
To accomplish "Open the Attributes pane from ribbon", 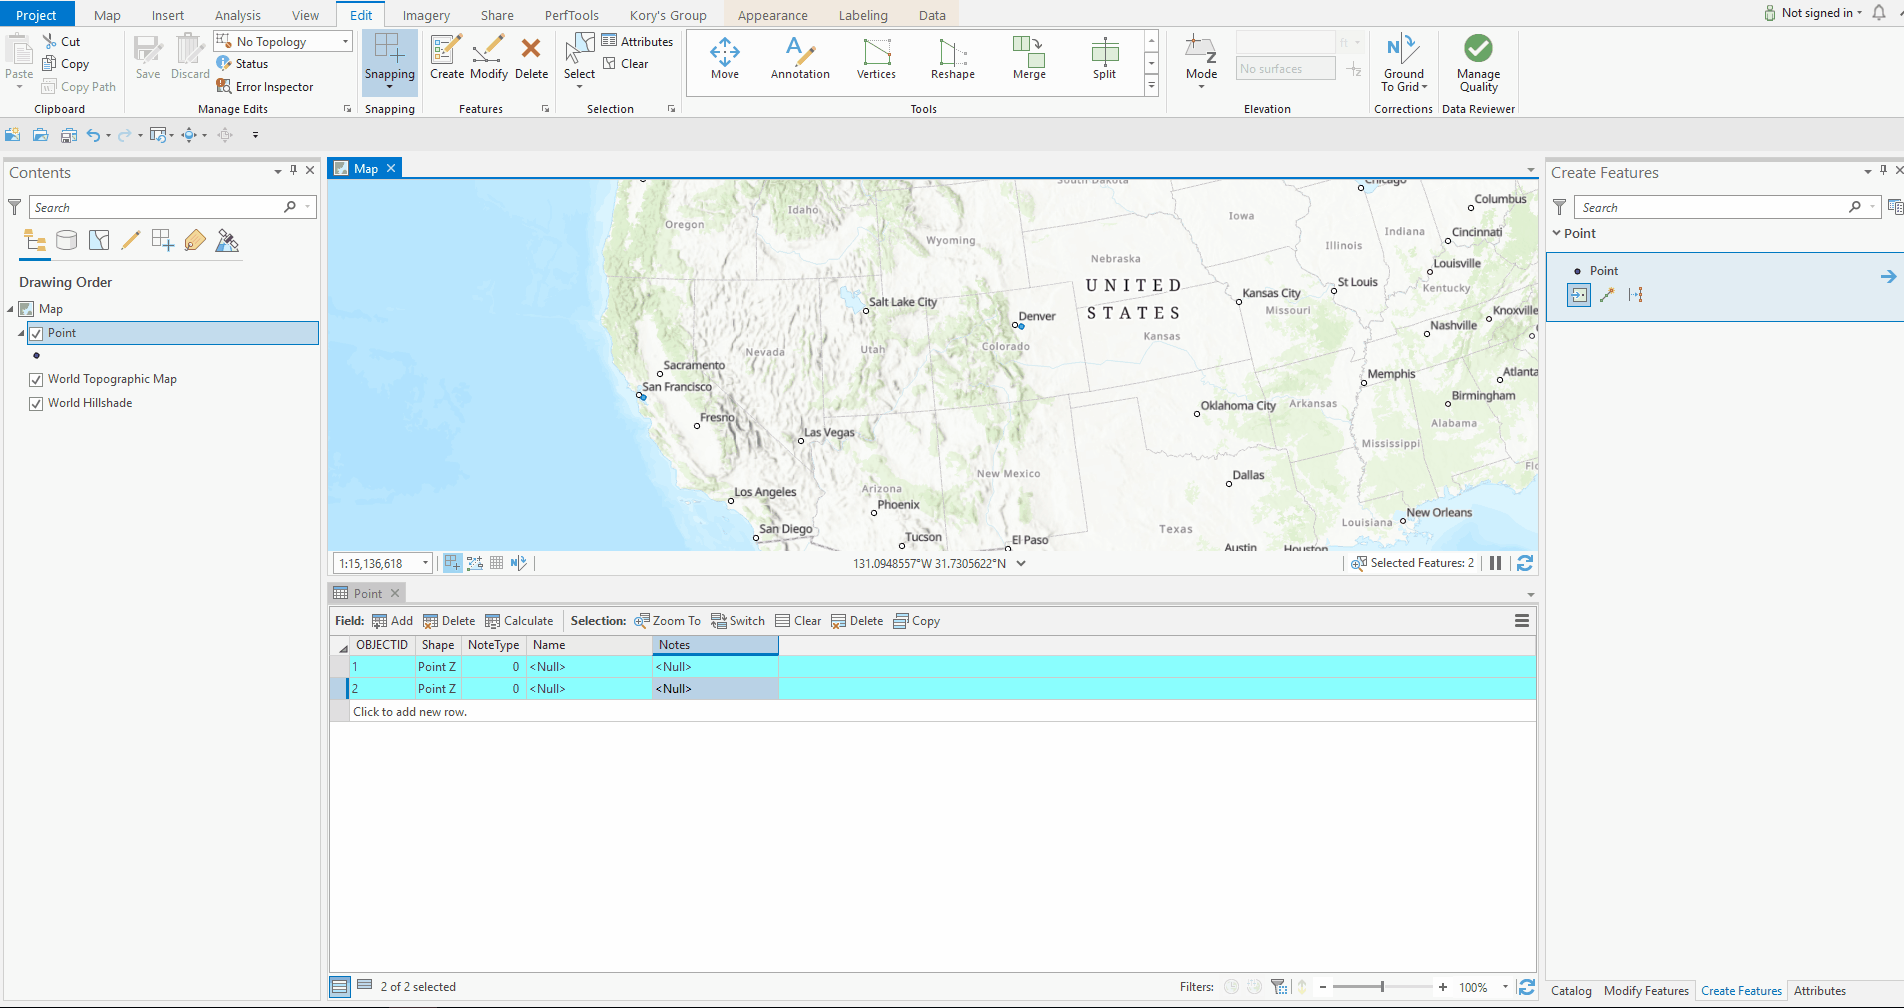I will tap(637, 41).
